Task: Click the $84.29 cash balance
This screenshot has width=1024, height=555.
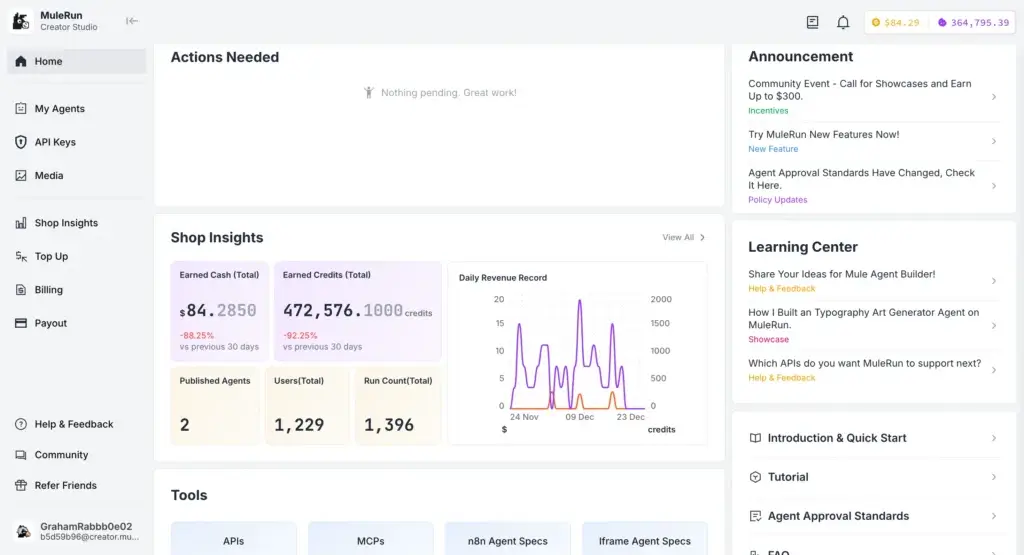Action: coord(895,22)
